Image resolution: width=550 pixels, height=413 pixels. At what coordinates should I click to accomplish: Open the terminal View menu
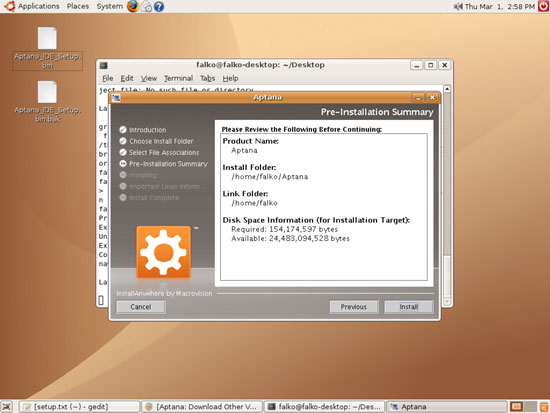(149, 78)
